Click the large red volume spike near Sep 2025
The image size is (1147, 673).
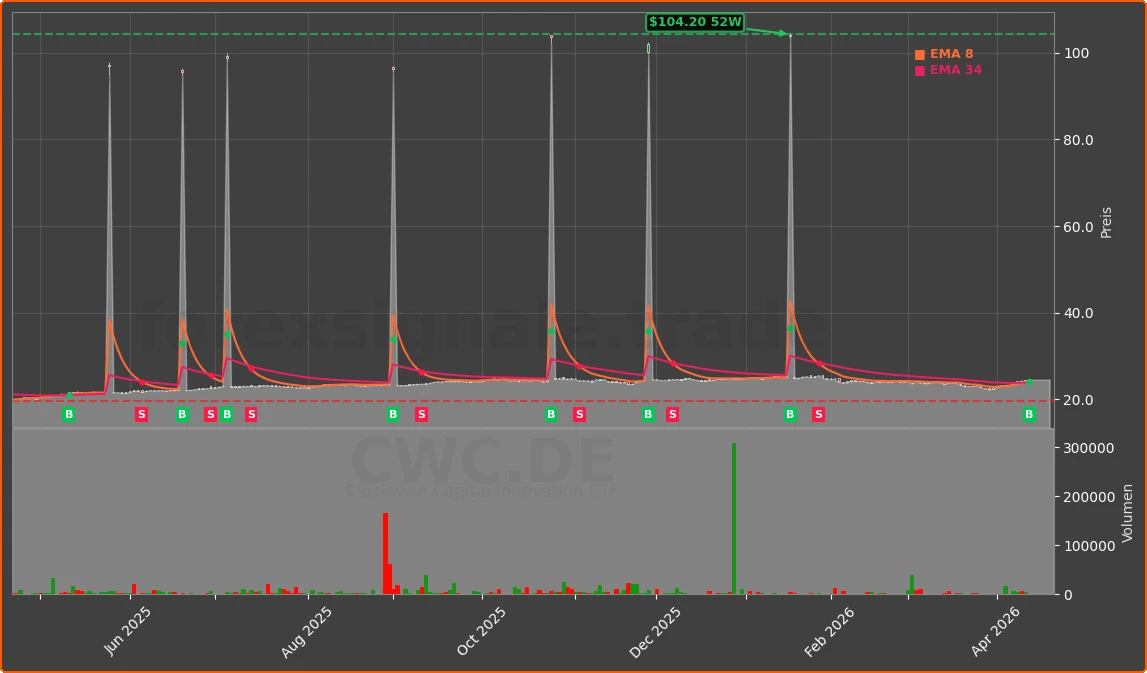coord(385,550)
